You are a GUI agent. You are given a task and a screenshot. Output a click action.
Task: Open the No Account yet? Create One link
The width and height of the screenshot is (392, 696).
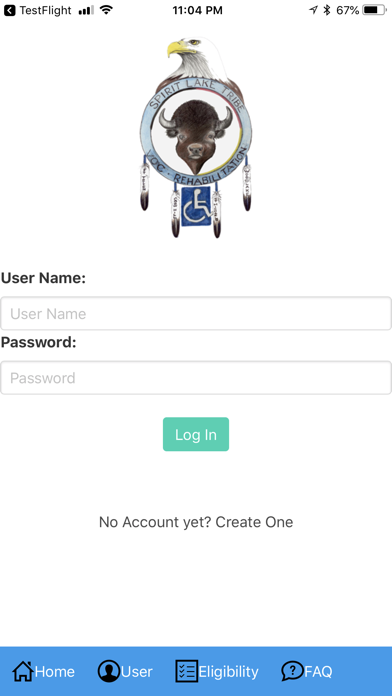click(x=196, y=522)
